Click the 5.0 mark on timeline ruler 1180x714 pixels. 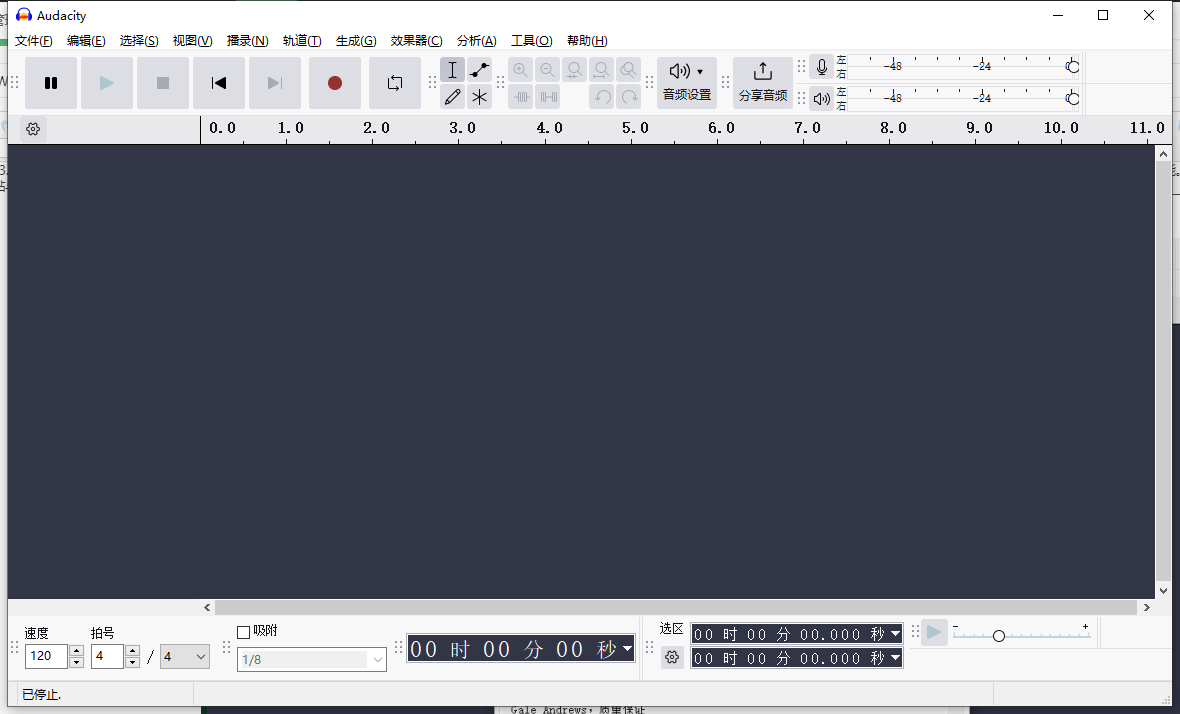coord(634,128)
